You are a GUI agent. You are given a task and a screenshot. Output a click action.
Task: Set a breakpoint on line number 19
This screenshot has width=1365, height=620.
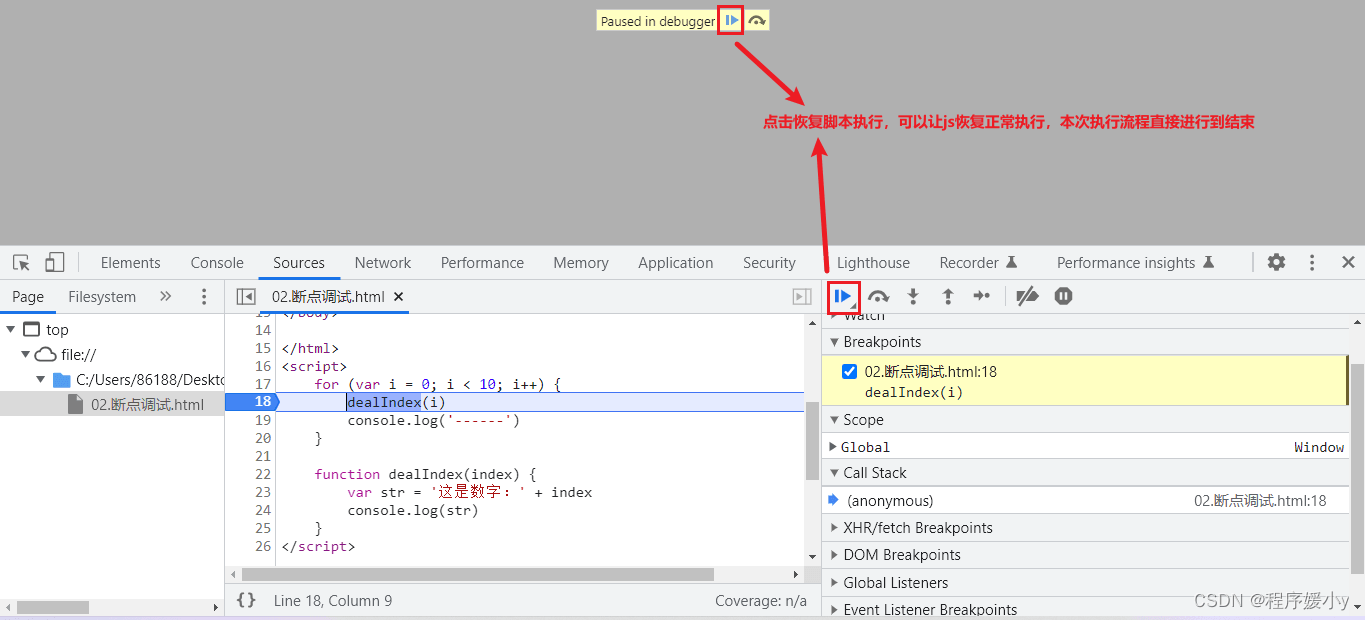(x=263, y=420)
